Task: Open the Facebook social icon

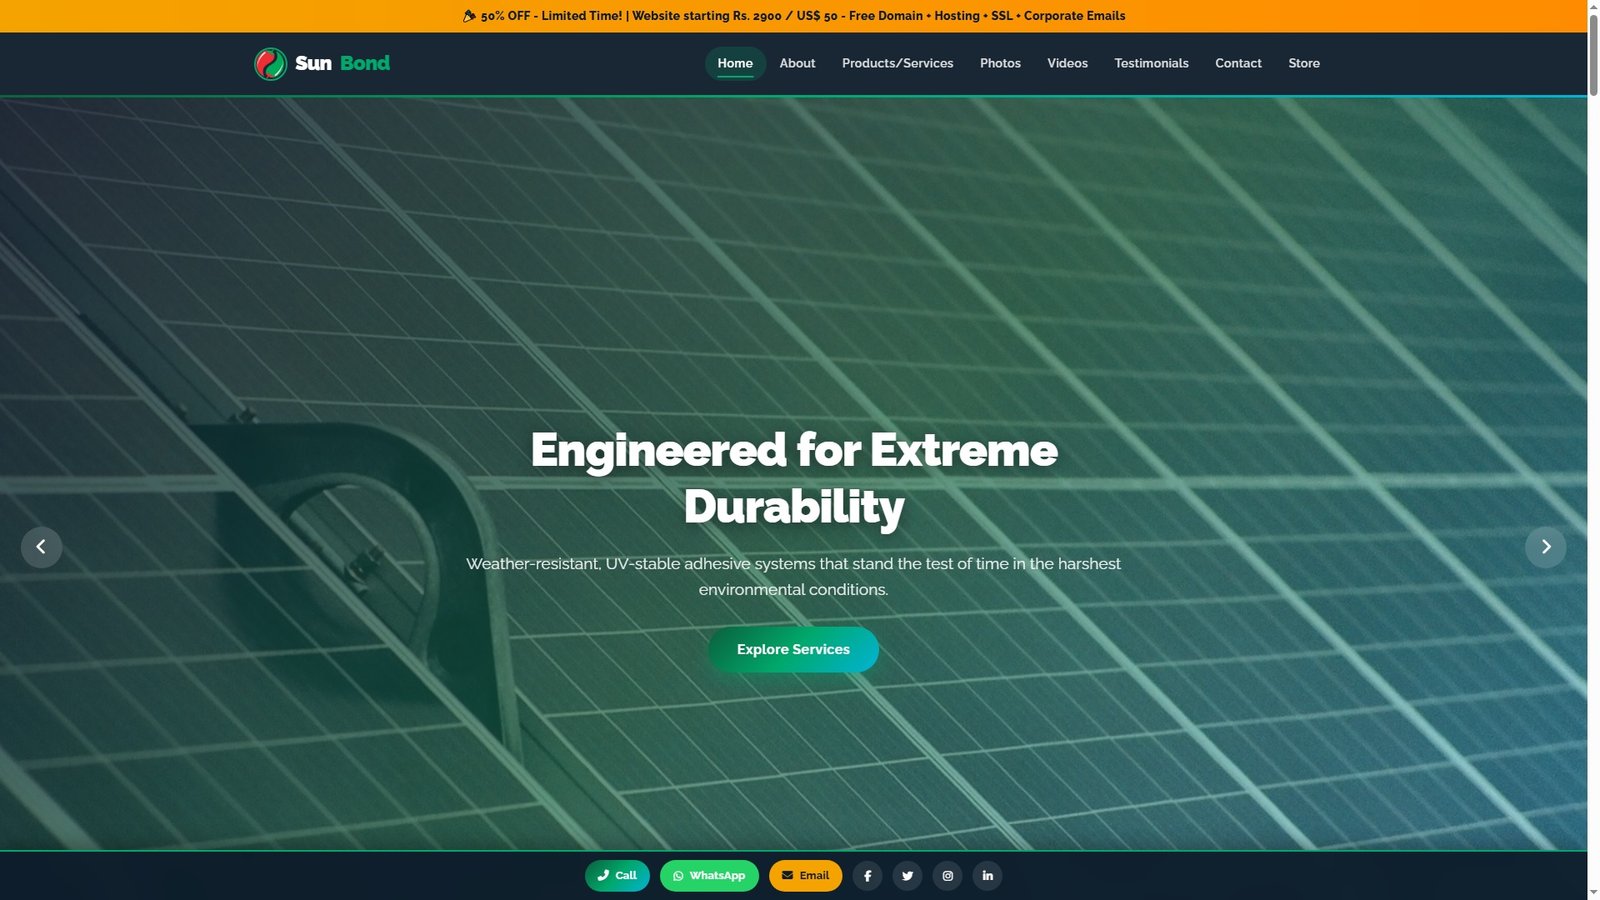Action: point(867,876)
